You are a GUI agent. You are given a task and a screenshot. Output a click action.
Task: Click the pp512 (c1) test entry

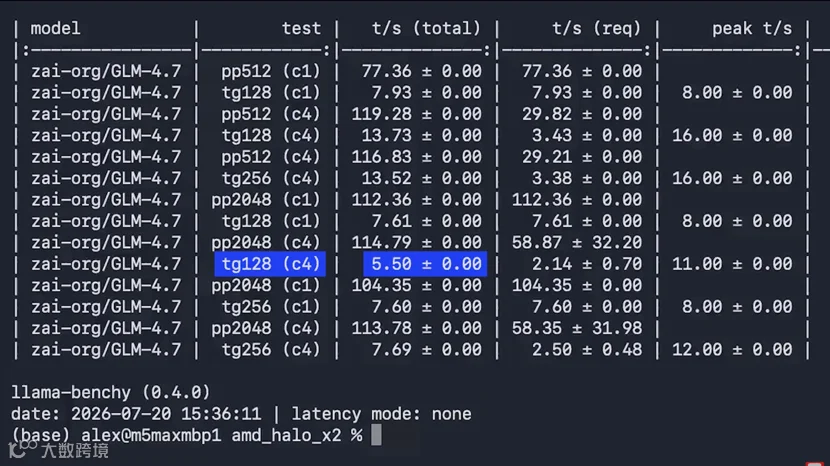pyautogui.click(x=270, y=71)
